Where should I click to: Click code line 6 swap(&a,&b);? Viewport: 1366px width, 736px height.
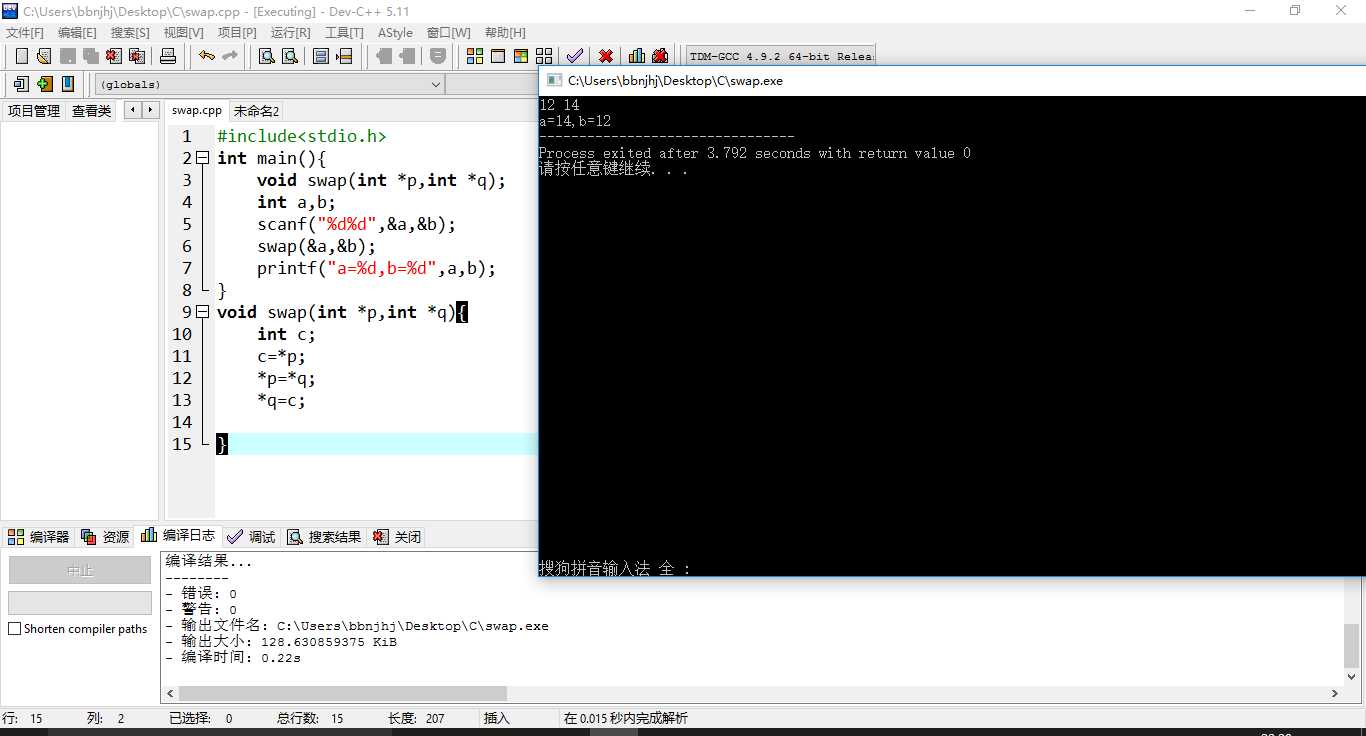pyautogui.click(x=316, y=246)
